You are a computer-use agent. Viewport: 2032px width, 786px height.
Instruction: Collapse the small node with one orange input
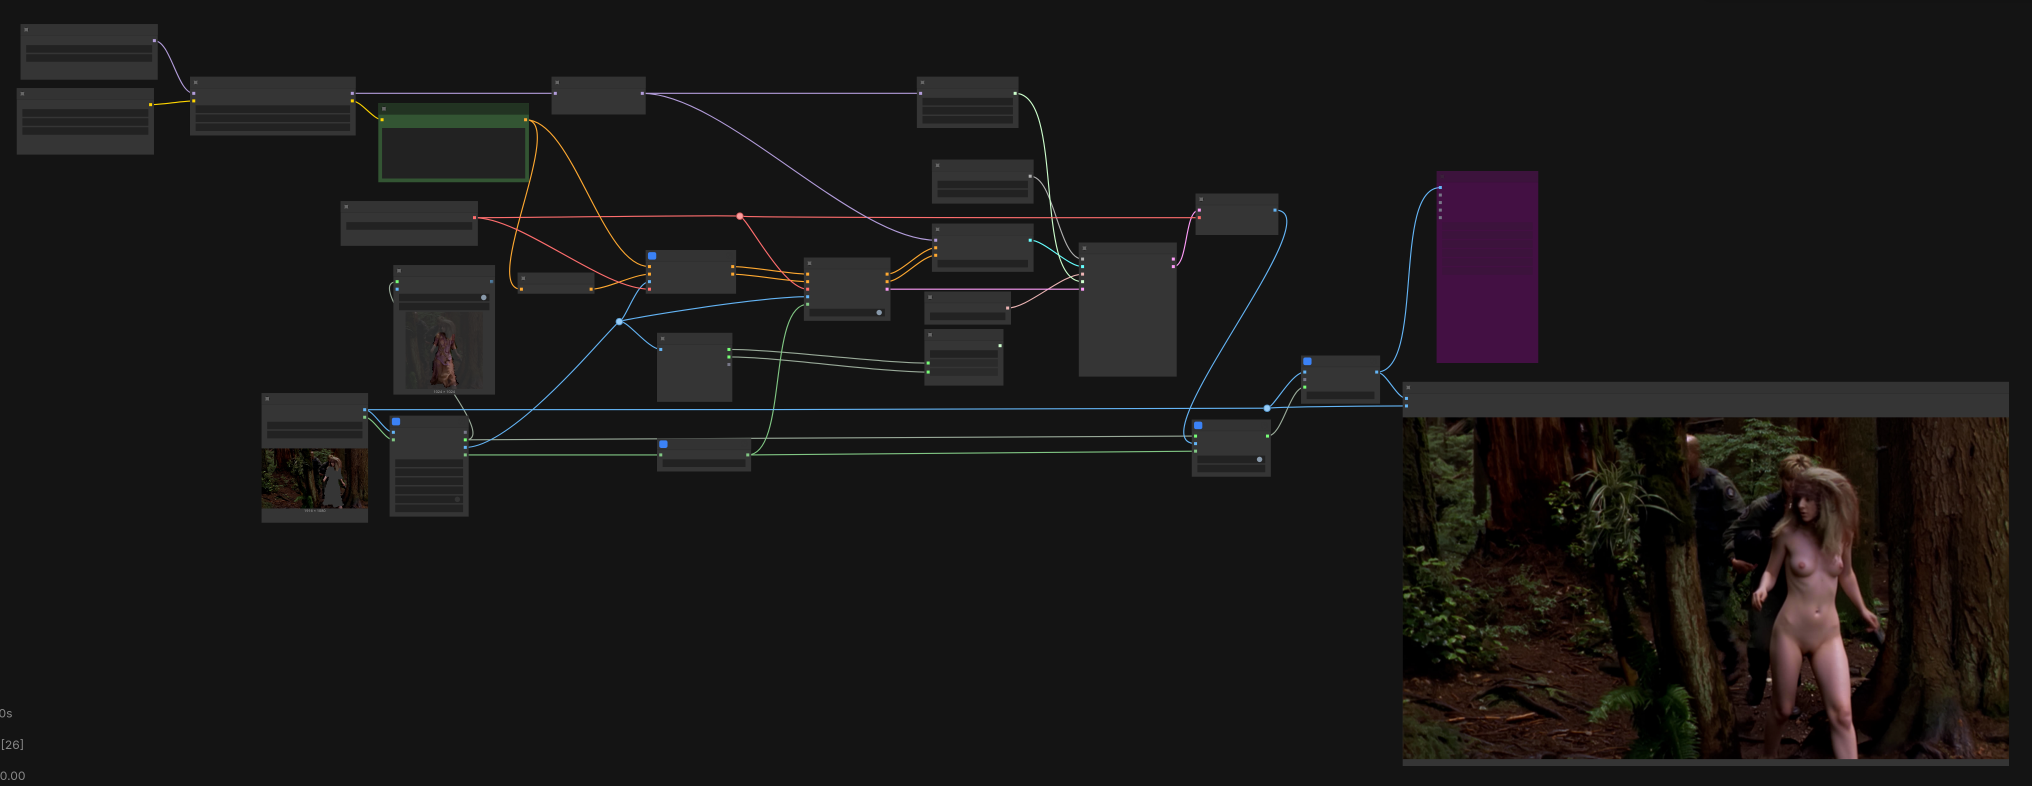pos(523,279)
